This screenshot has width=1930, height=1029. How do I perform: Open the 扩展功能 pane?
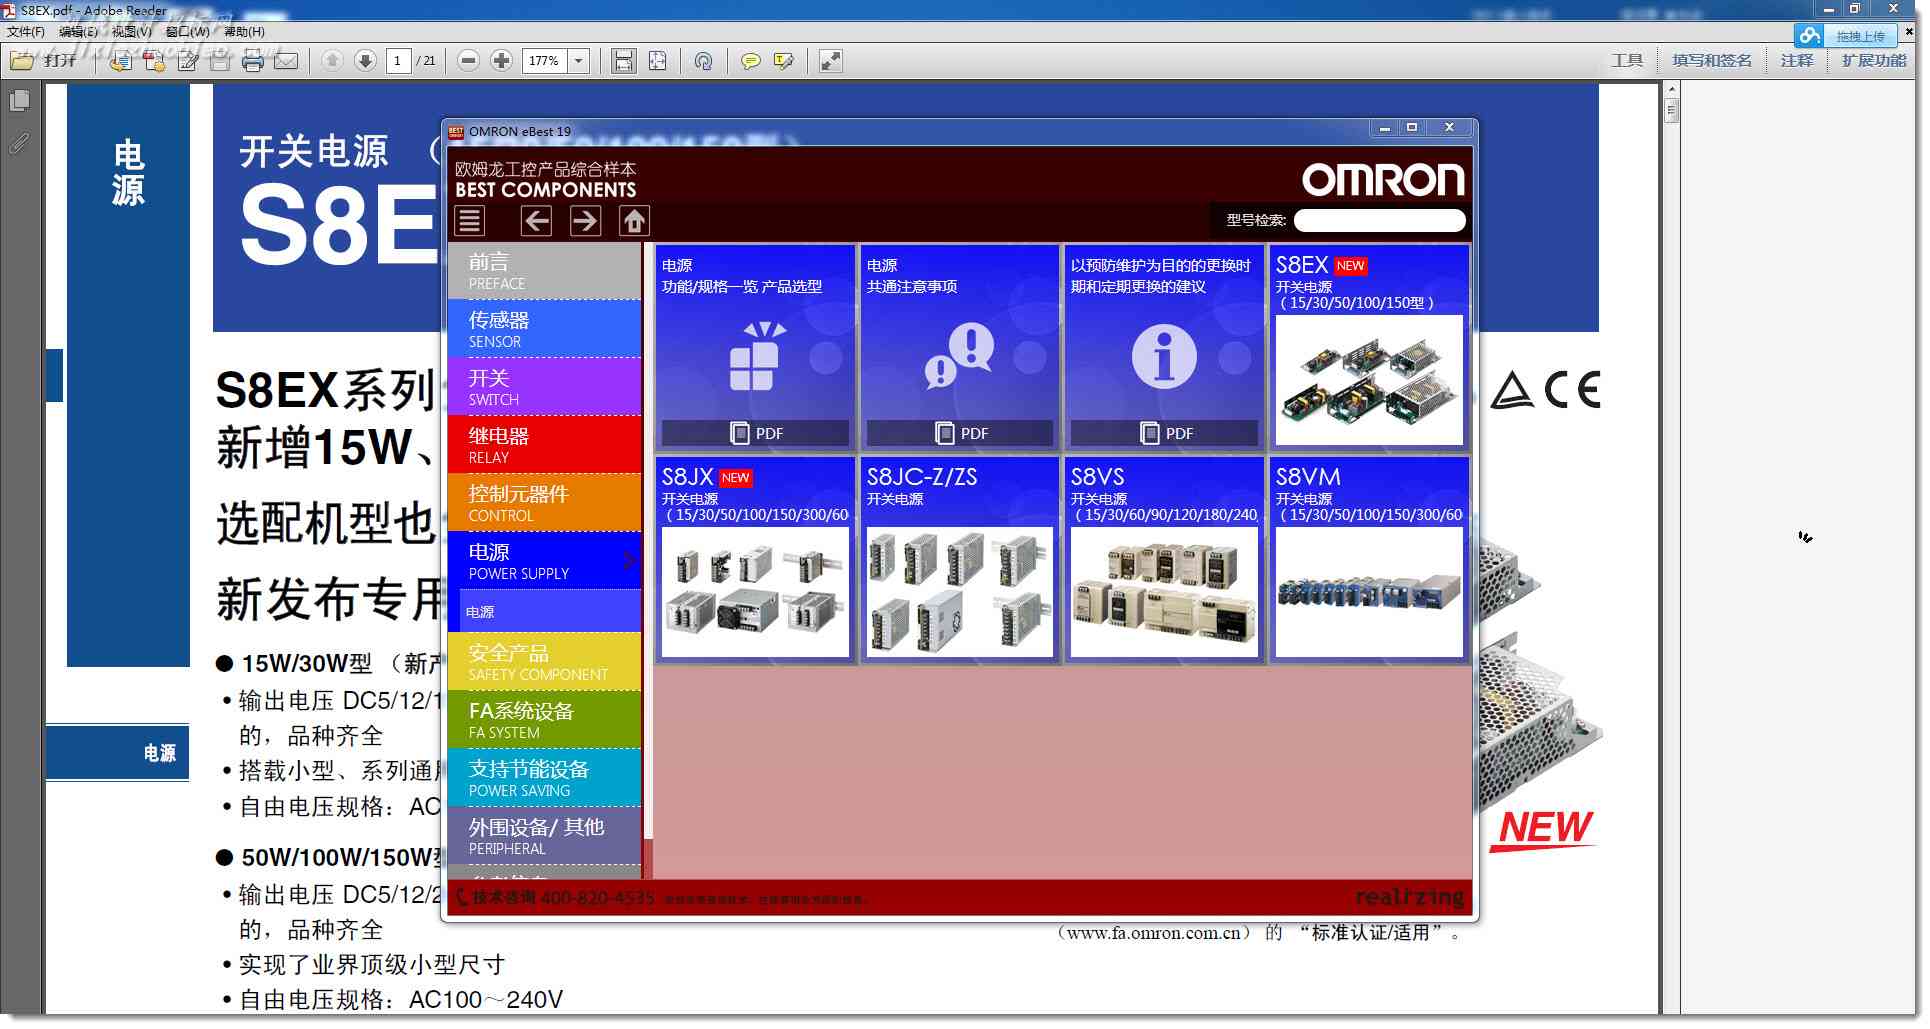(x=1874, y=61)
